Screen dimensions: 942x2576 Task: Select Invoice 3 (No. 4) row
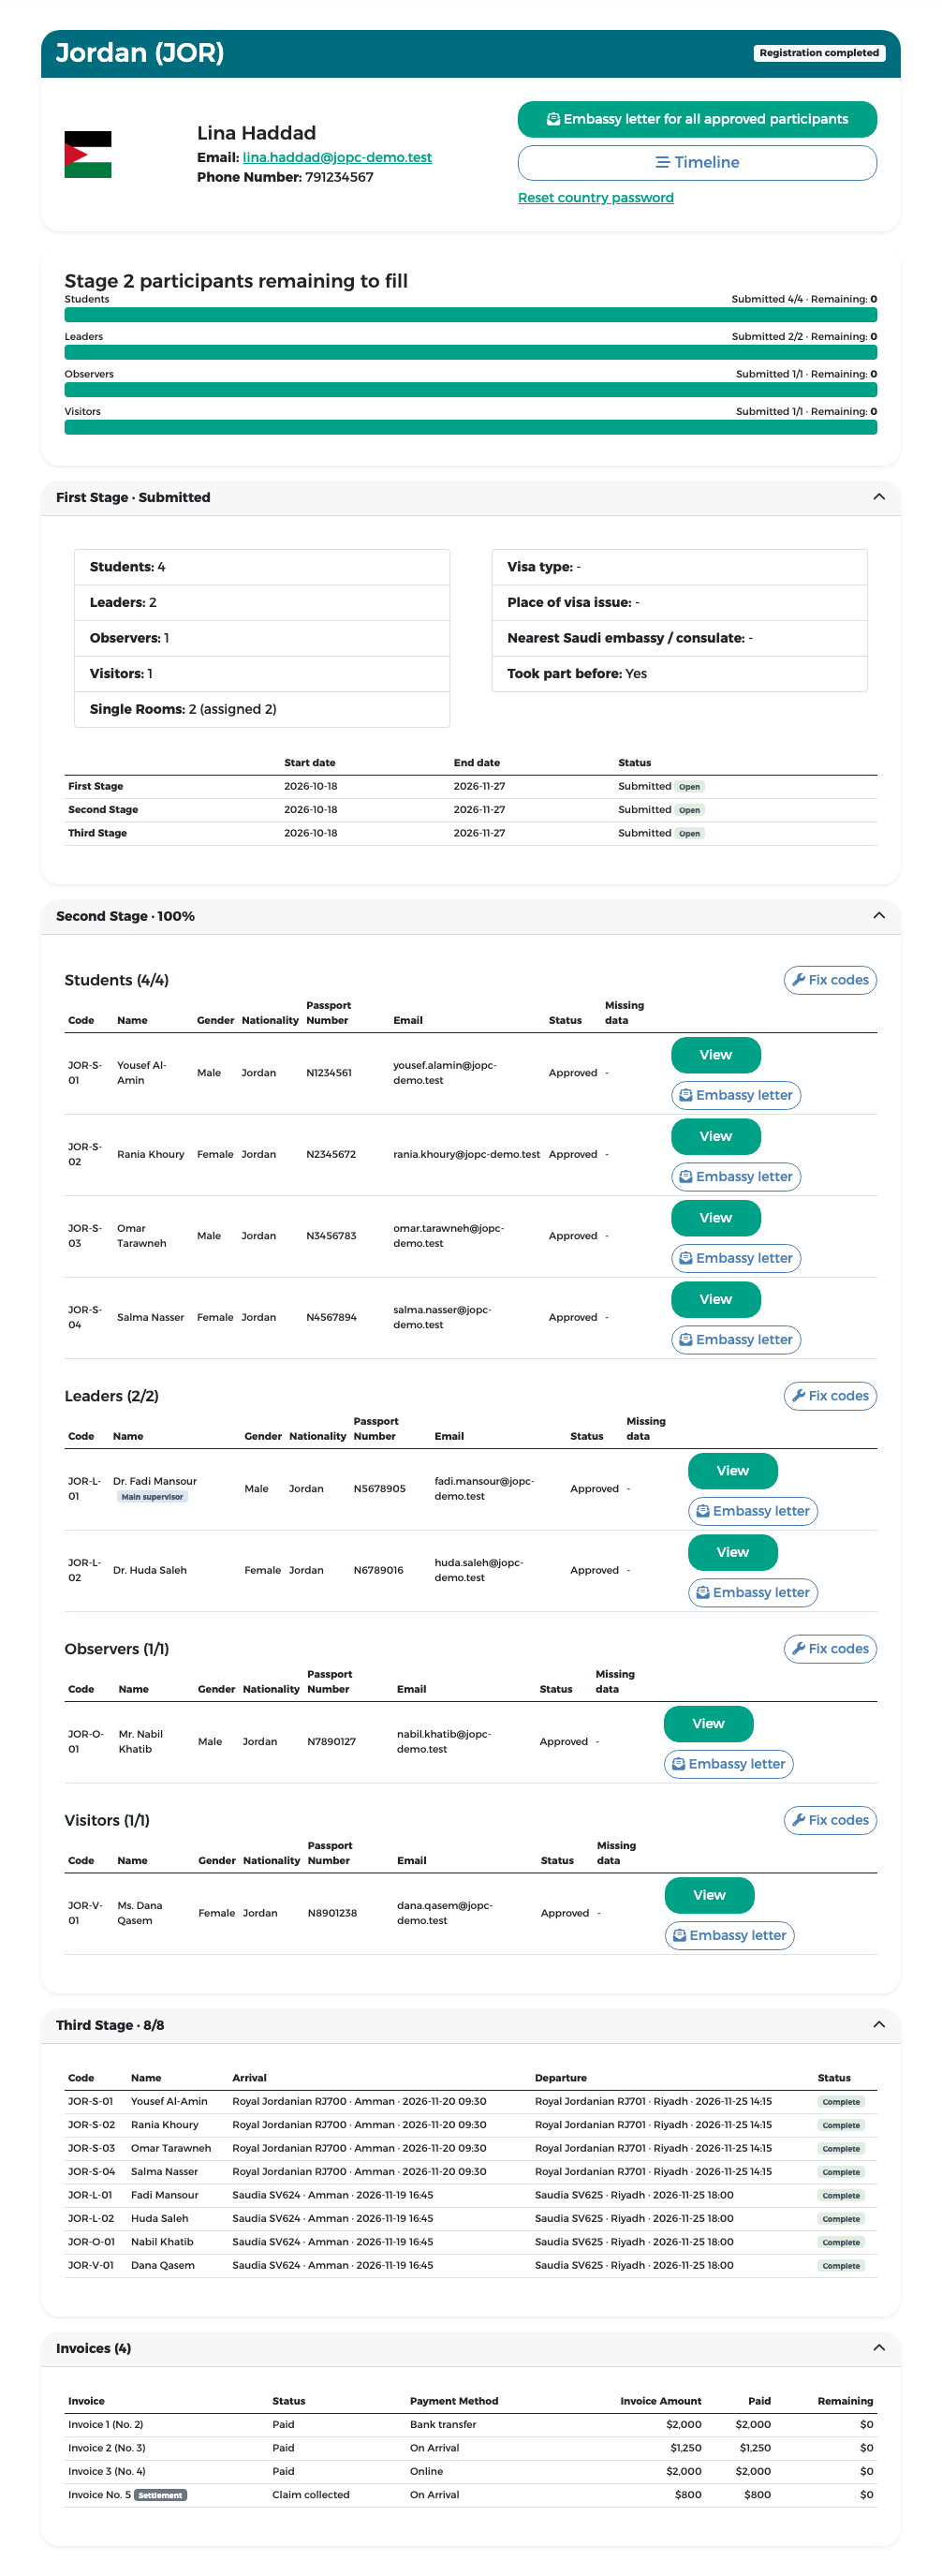pos(471,2471)
